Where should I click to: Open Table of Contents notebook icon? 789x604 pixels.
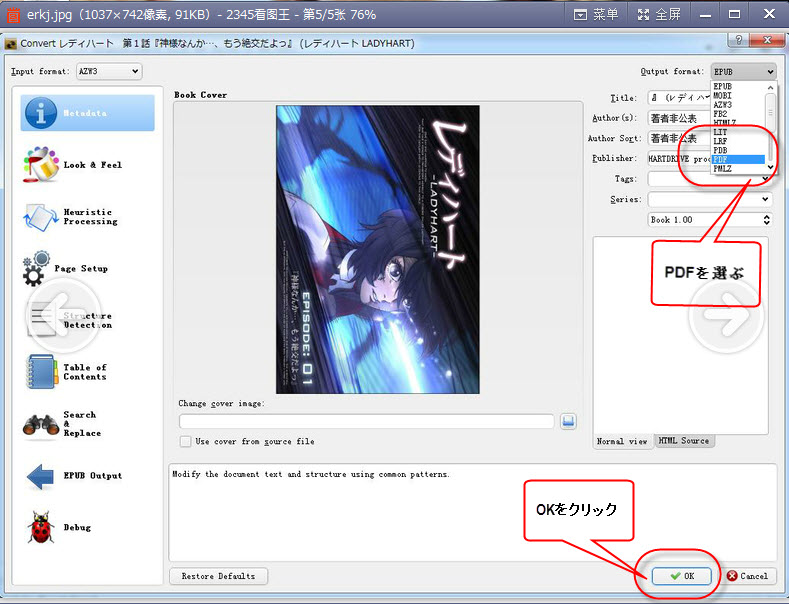(x=40, y=372)
